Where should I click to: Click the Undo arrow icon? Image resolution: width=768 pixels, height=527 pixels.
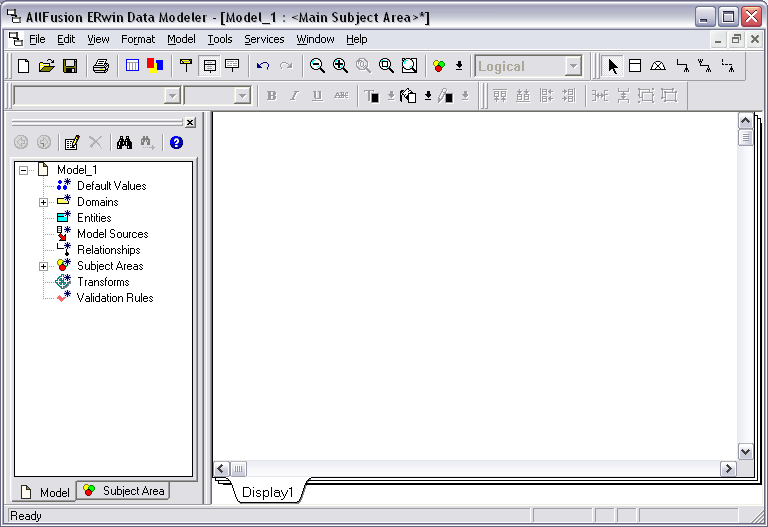point(263,66)
